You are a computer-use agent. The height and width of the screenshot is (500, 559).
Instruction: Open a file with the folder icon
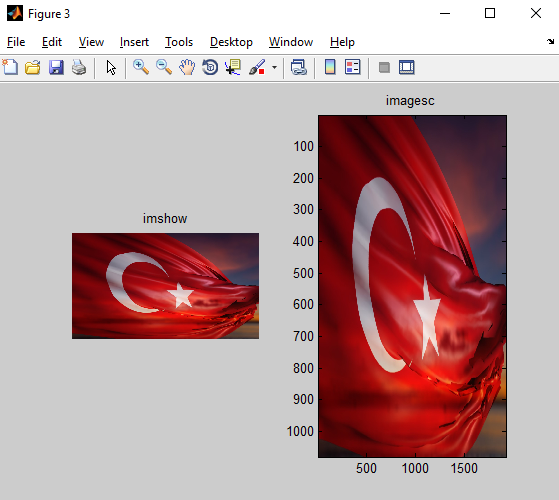pos(33,67)
